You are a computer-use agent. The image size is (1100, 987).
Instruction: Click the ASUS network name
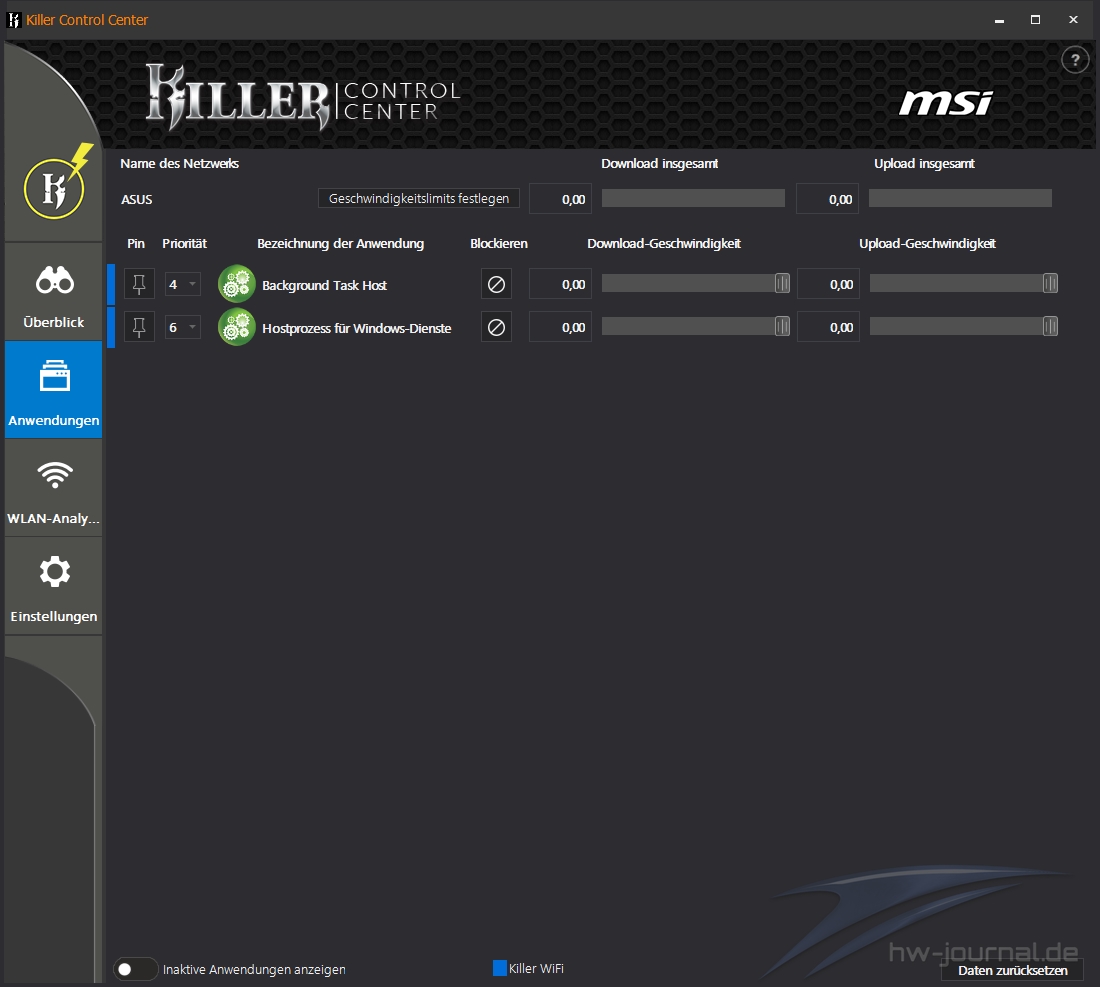pyautogui.click(x=137, y=199)
